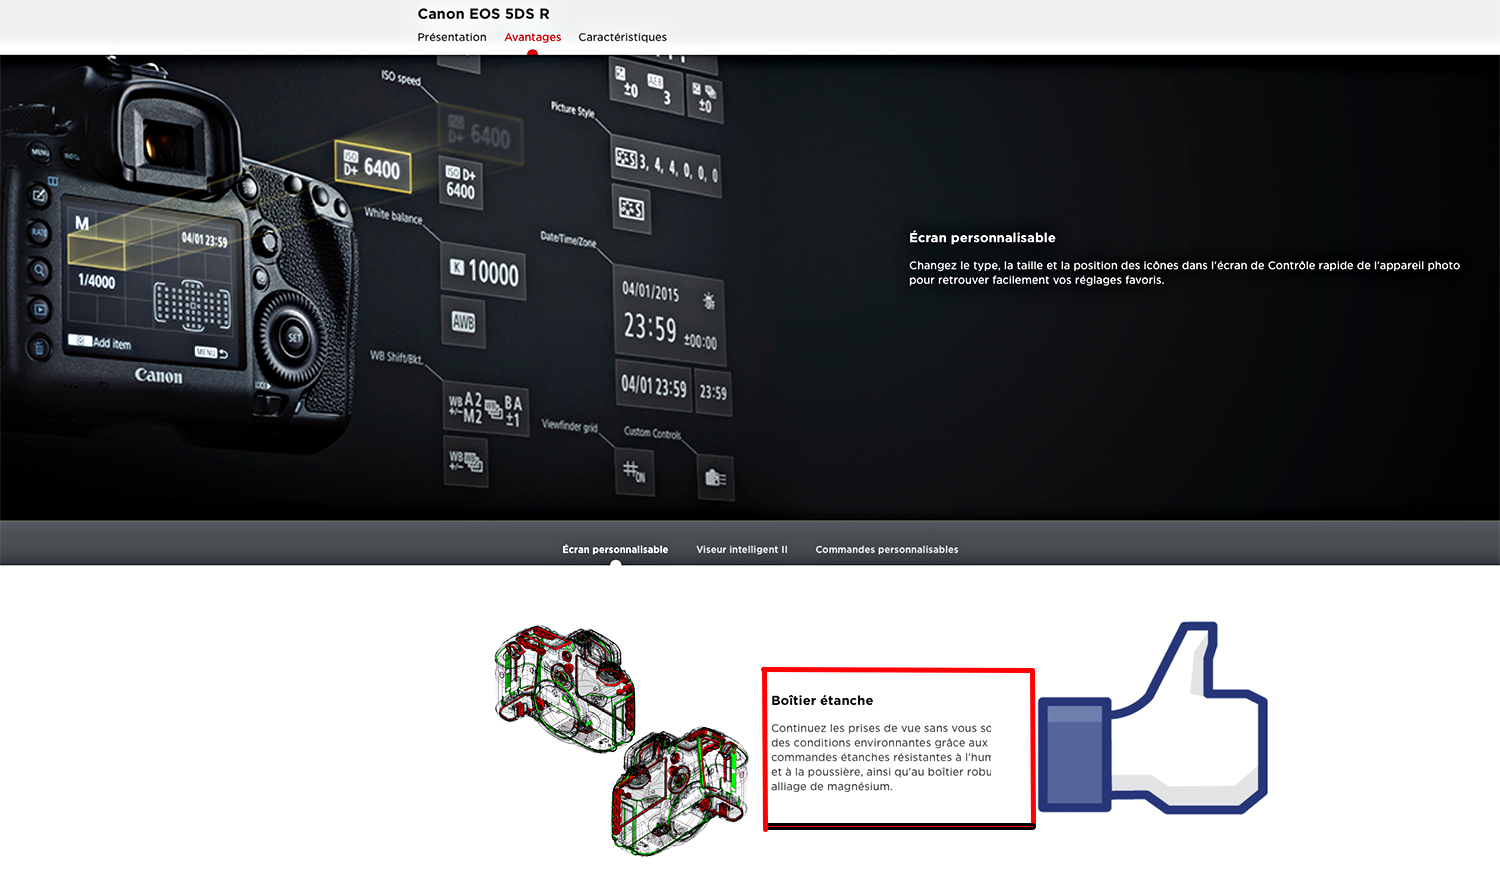Click the Viewfinder grid ON icon
This screenshot has height=879, width=1500.
(634, 470)
